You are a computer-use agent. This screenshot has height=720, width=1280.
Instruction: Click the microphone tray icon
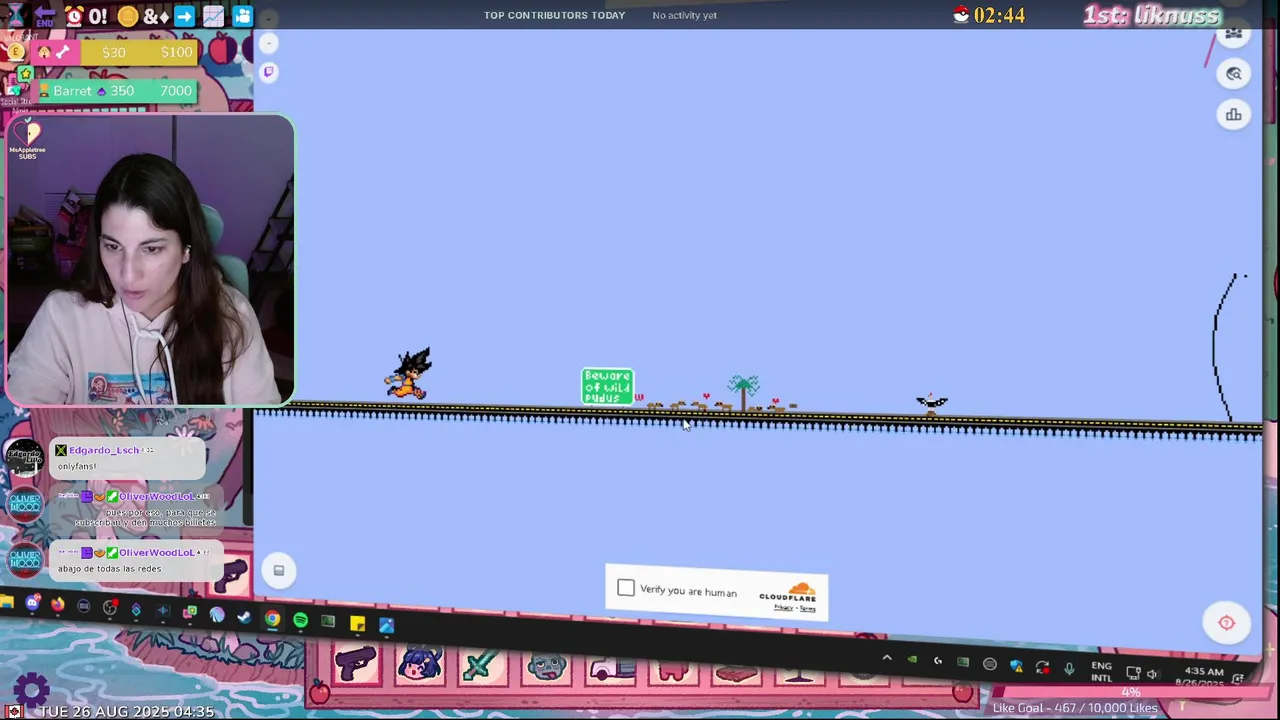pyautogui.click(x=1069, y=668)
